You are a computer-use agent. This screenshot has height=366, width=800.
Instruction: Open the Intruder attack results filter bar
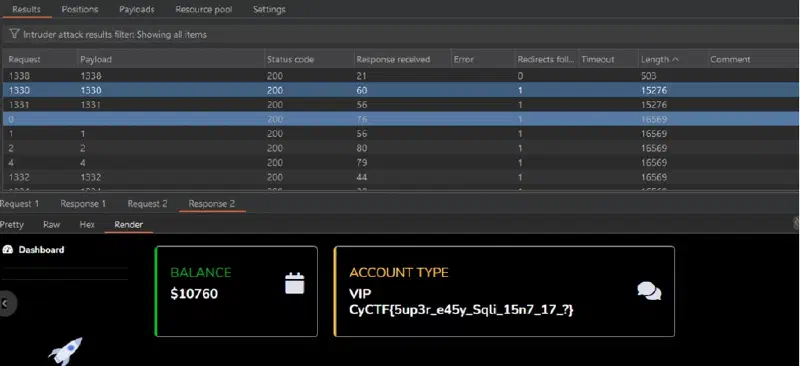click(x=401, y=35)
